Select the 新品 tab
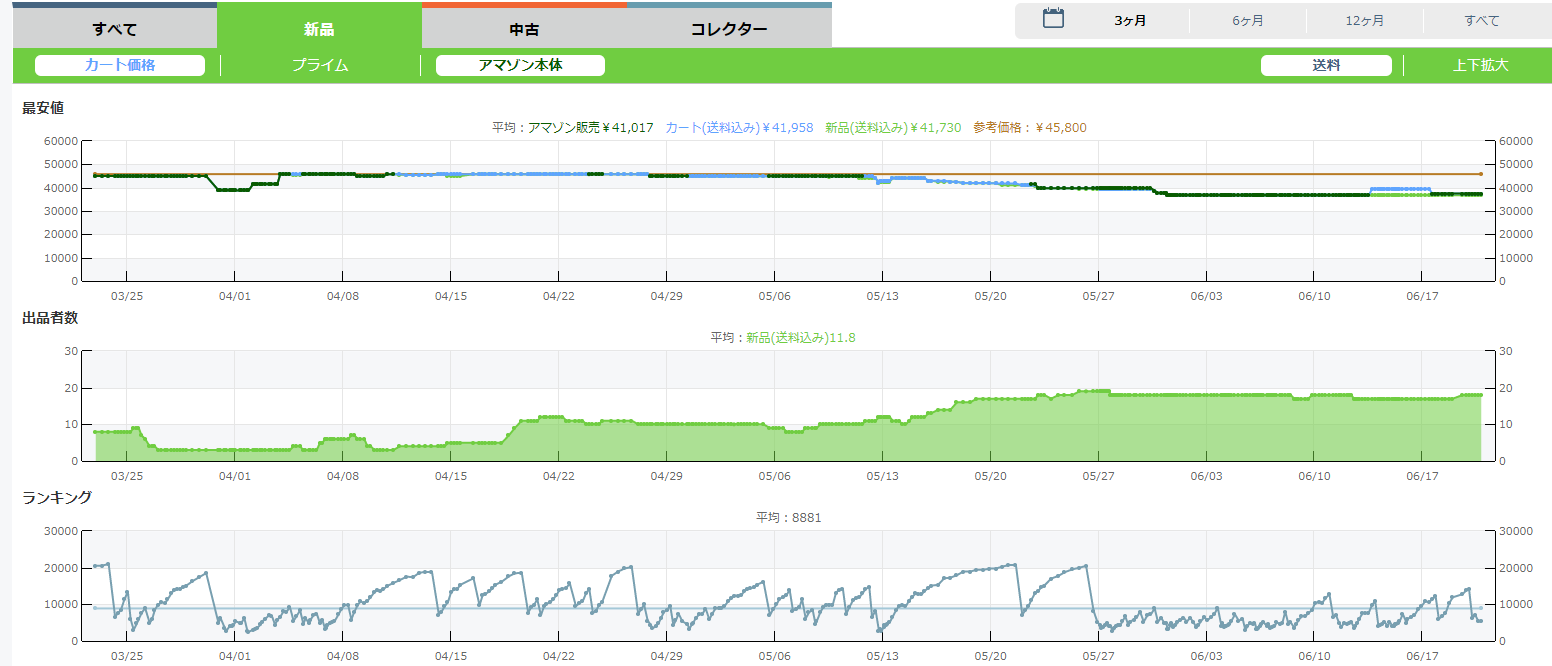The width and height of the screenshot is (1552, 666). [319, 28]
